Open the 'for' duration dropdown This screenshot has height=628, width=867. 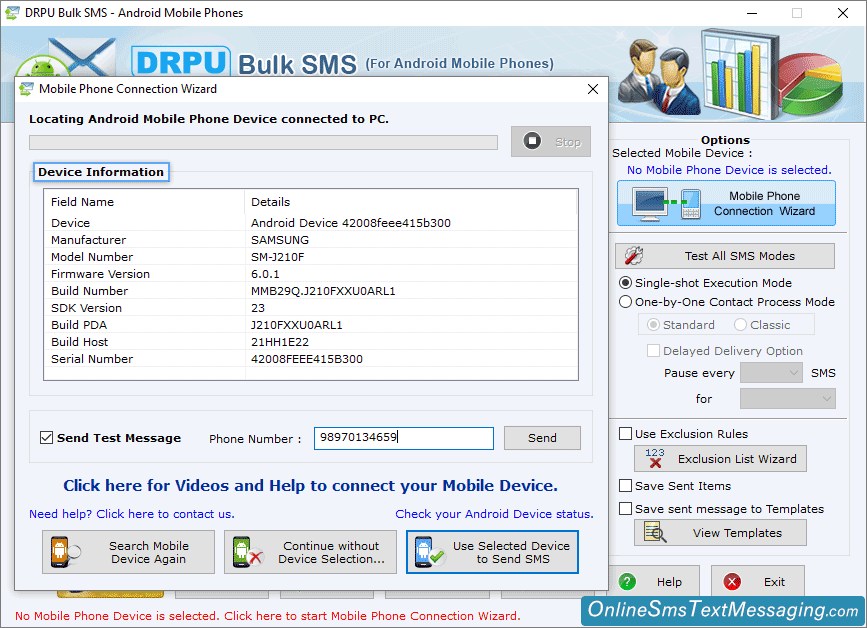pyautogui.click(x=787, y=399)
